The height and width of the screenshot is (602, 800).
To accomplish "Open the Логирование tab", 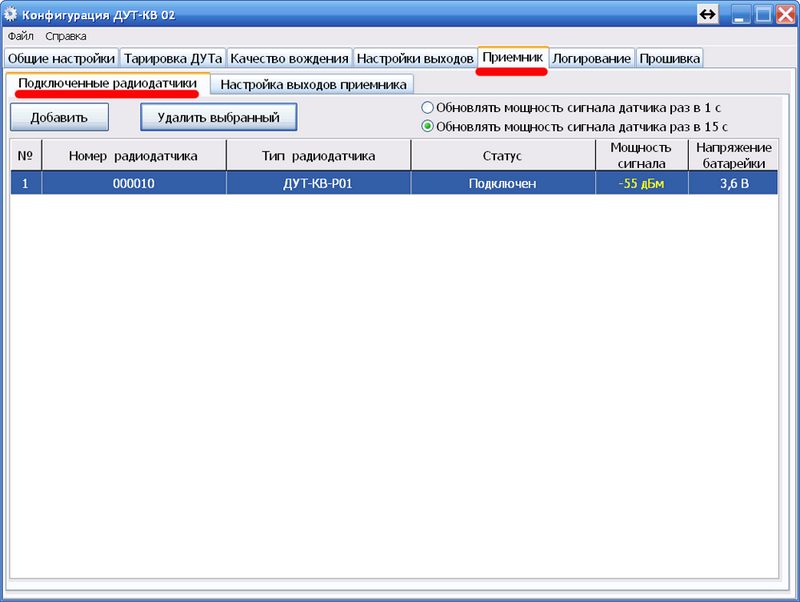I will [x=591, y=58].
